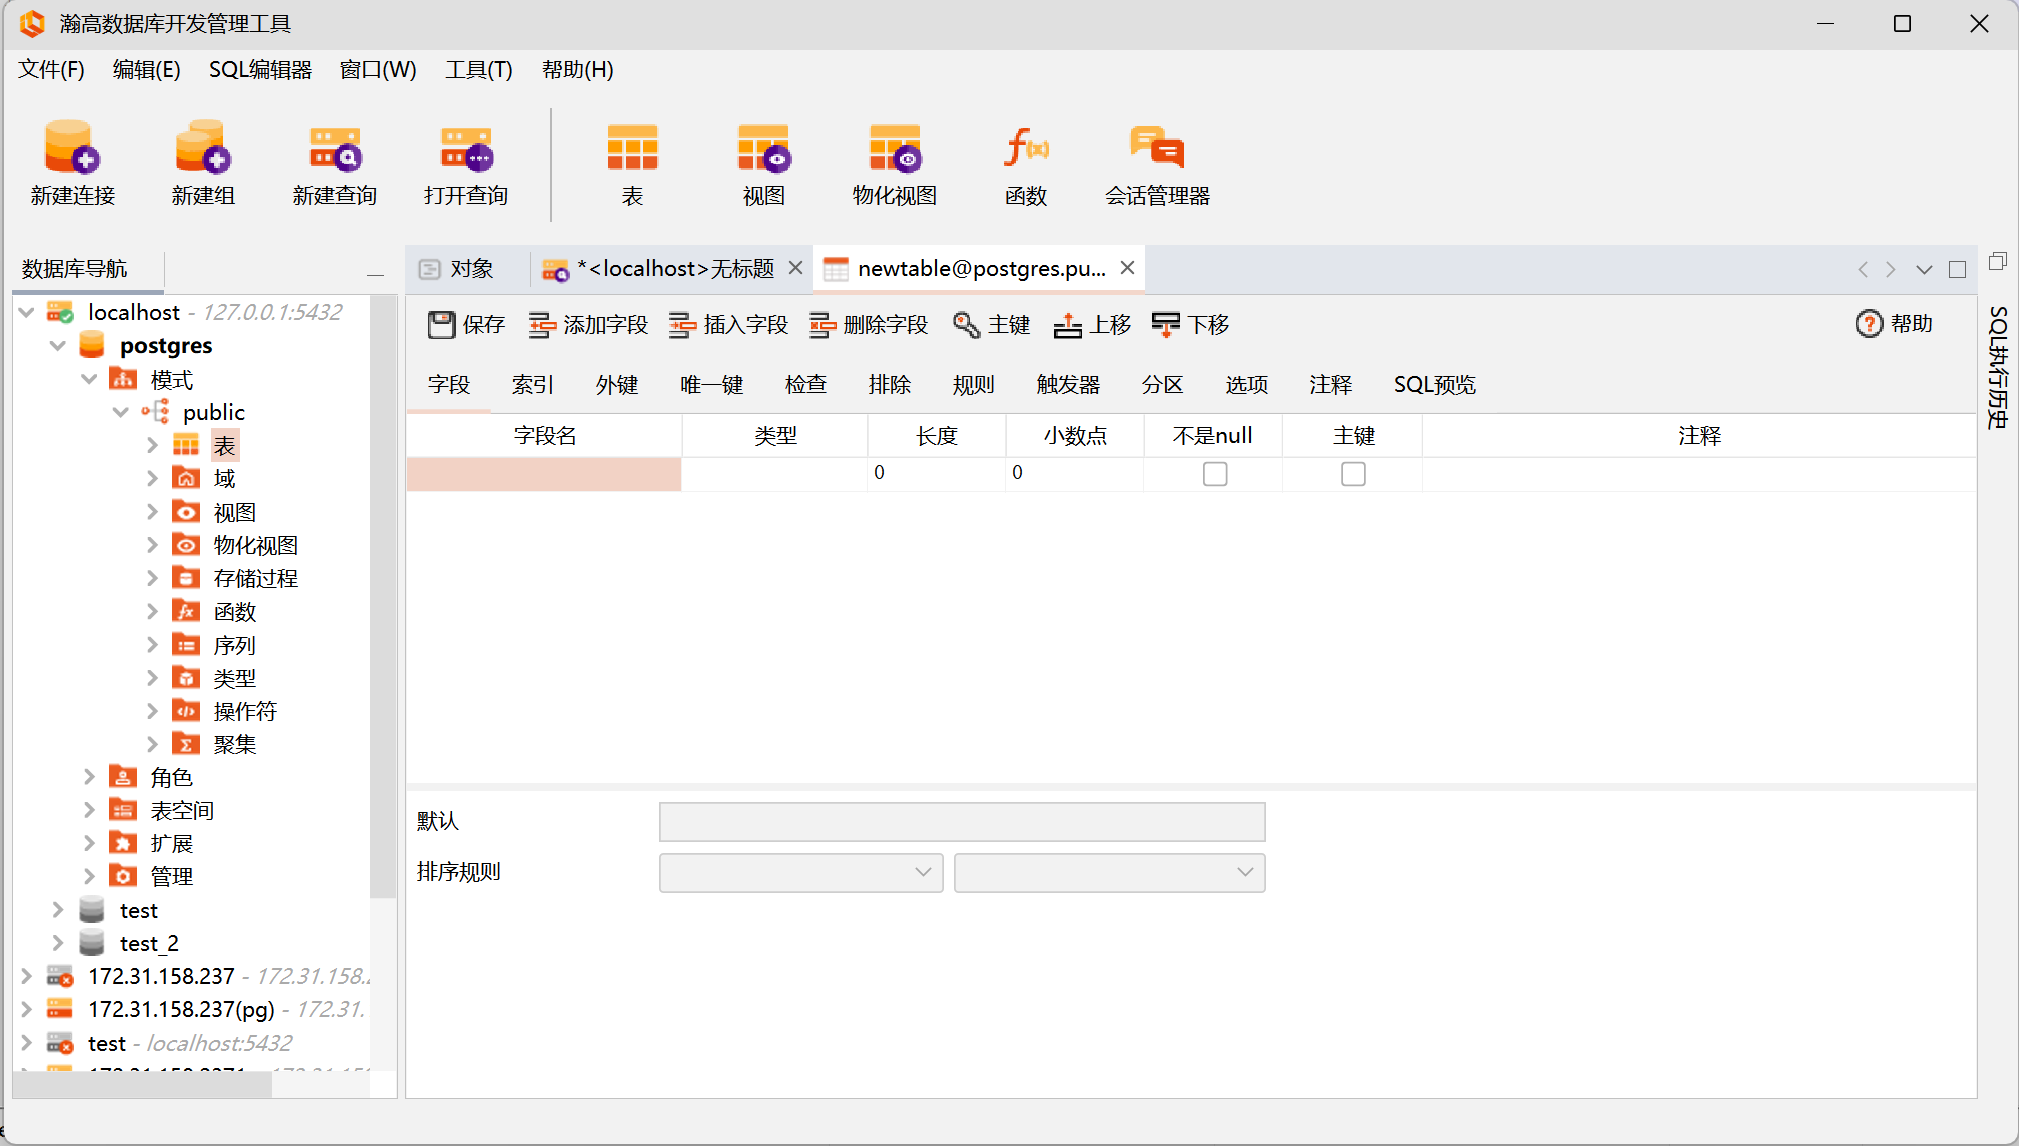Open the SQL执行历史 side panel
The height and width of the screenshot is (1146, 2019).
[1998, 367]
